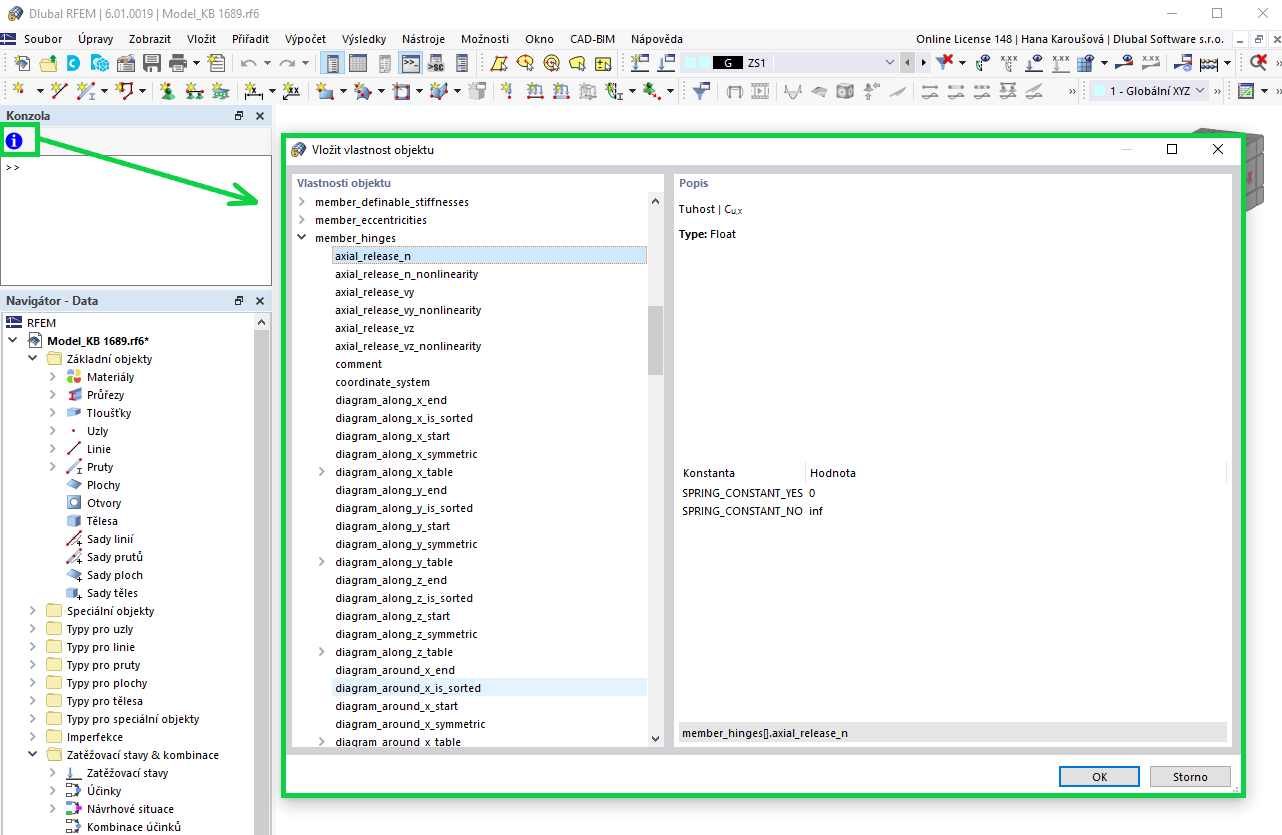Click the save diskette icon
Screen dimensions: 1282x835
point(152,63)
